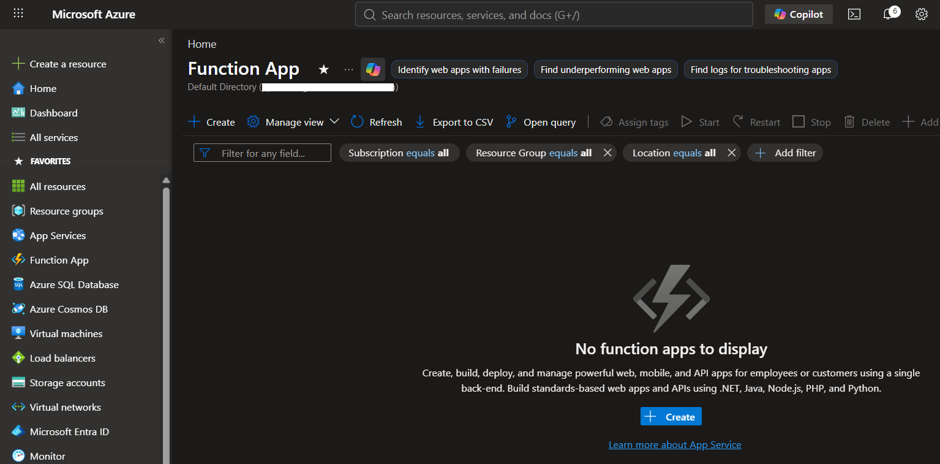This screenshot has width=940, height=464.
Task: Collapse the left sidebar with double chevron
Action: tap(161, 40)
